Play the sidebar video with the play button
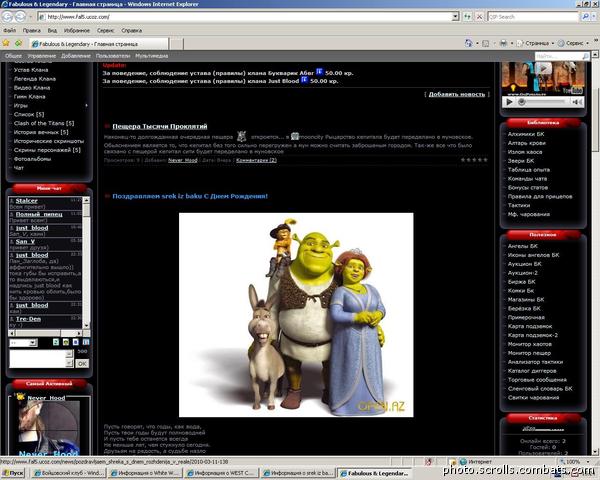 point(509,102)
